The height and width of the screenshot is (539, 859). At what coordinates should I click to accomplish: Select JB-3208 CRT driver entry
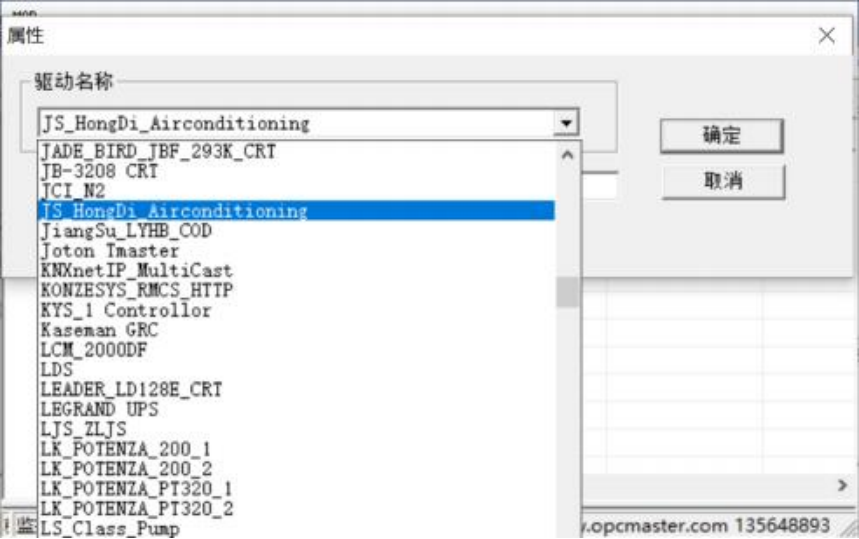[x=296, y=171]
